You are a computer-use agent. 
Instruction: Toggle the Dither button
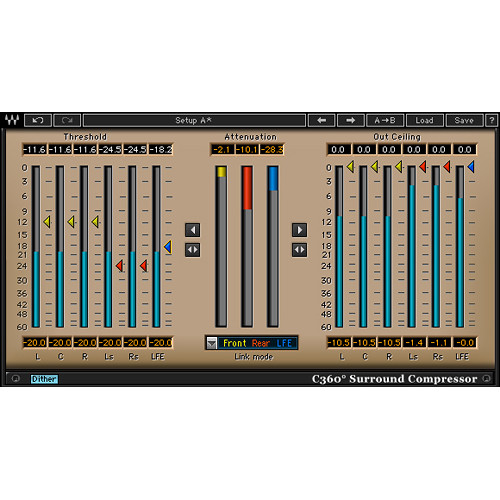pos(44,379)
